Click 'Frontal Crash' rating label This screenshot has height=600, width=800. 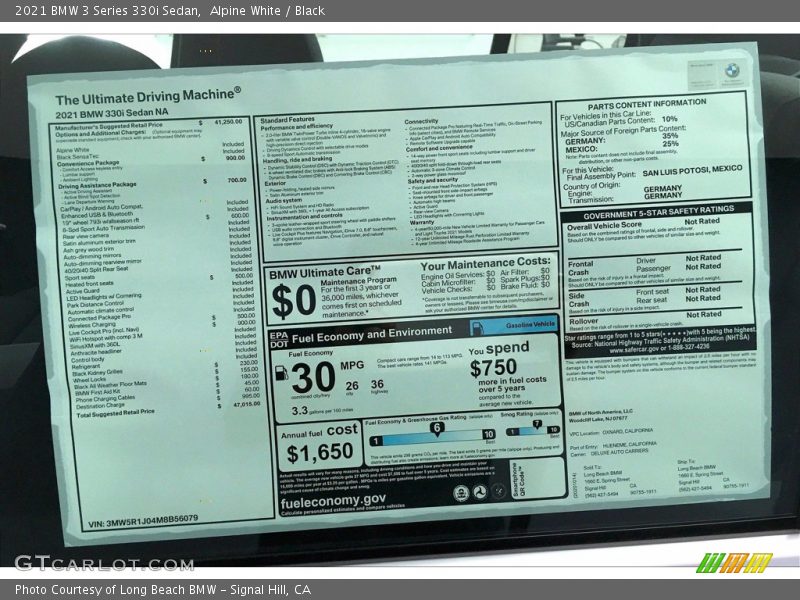coord(580,268)
